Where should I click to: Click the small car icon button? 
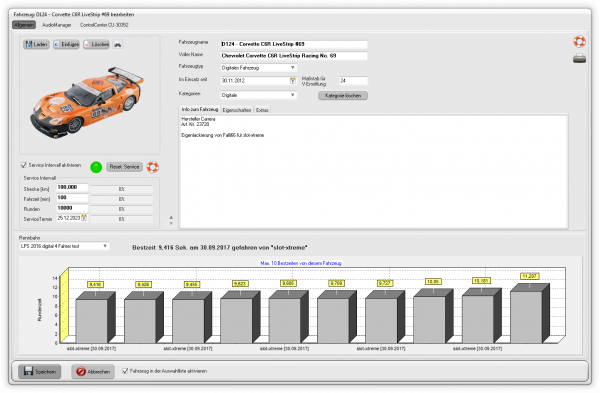pos(118,44)
